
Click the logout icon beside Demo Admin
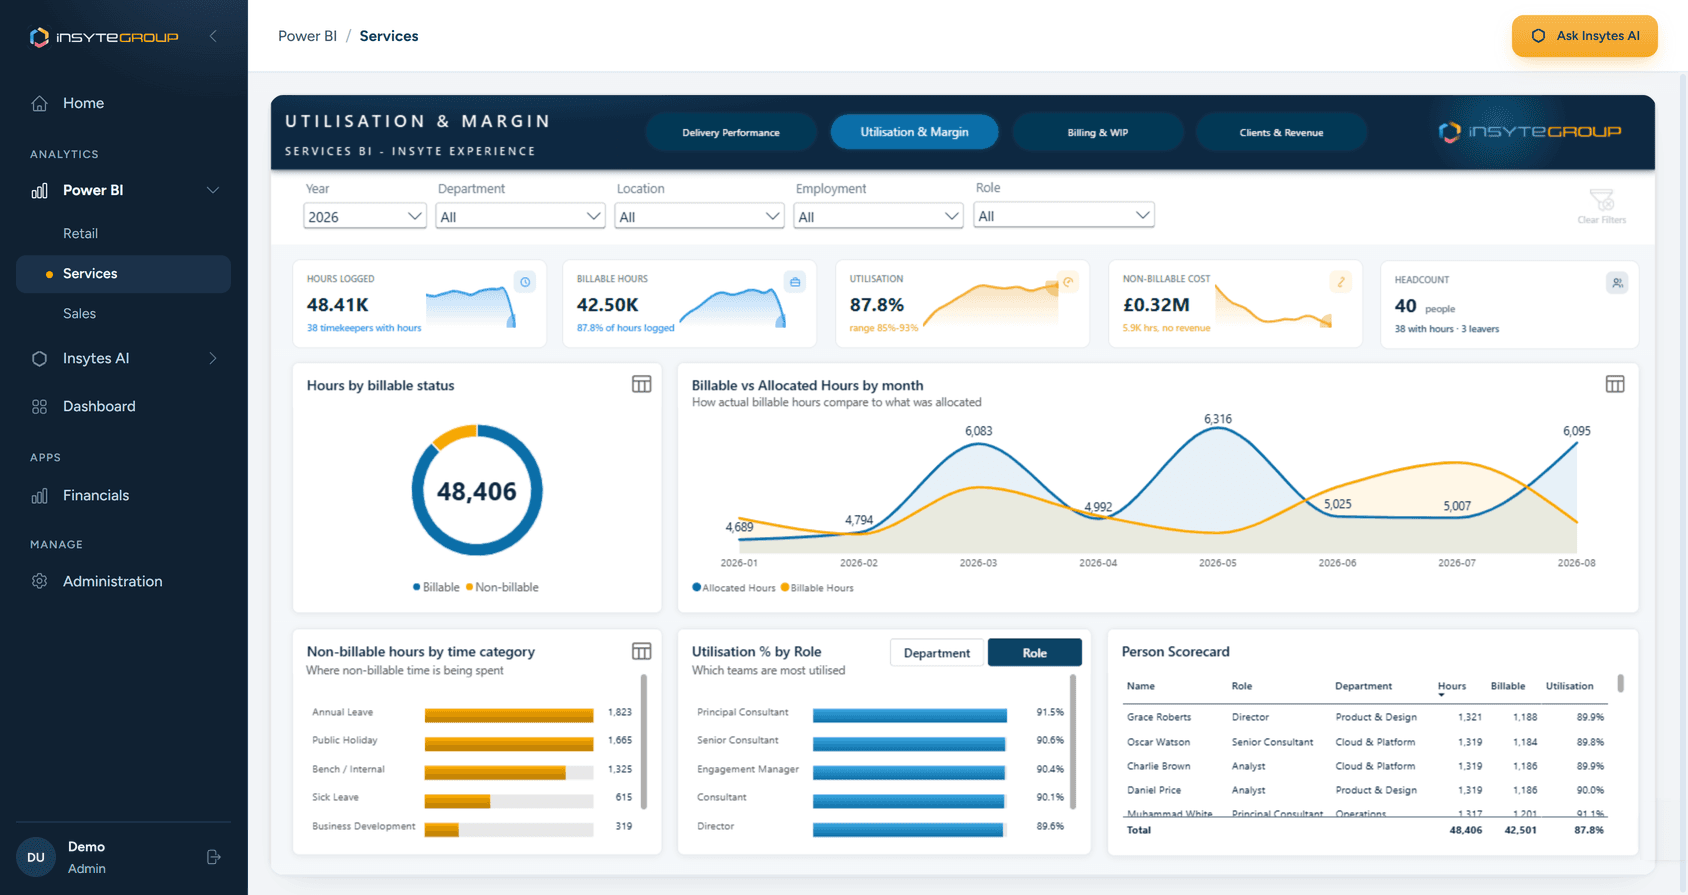[x=213, y=857]
